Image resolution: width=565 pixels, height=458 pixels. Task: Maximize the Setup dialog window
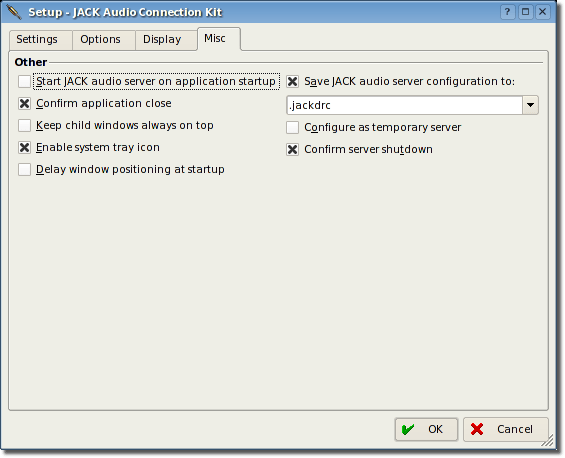(525, 12)
